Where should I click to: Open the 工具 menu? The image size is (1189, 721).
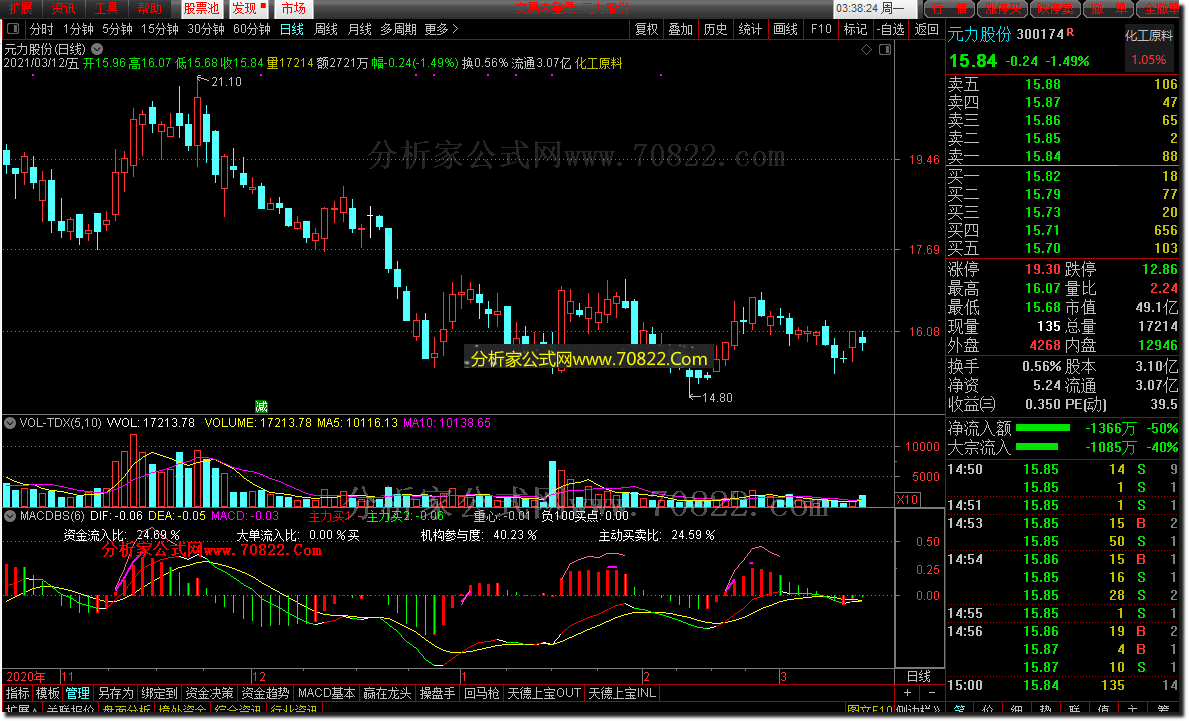point(106,8)
